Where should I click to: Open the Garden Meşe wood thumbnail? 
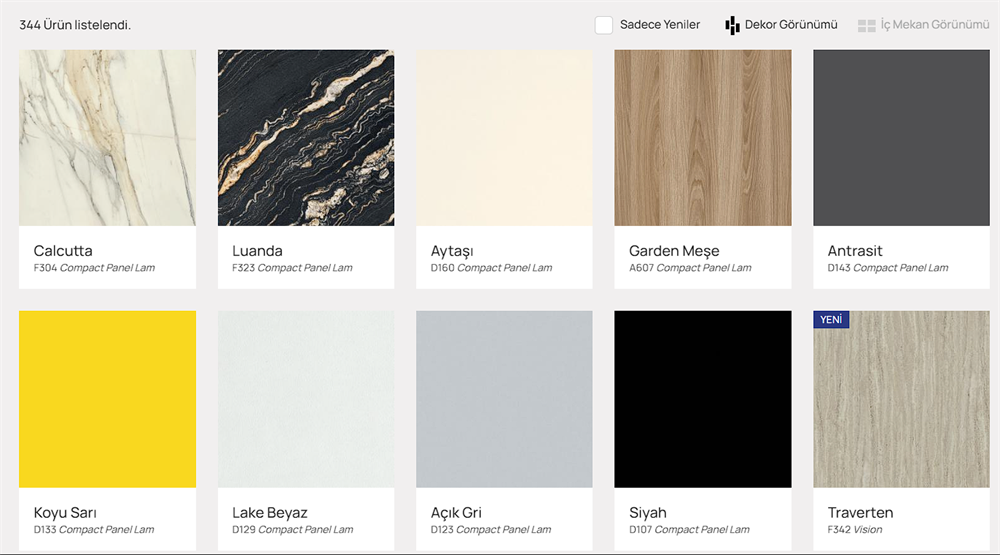coord(703,138)
